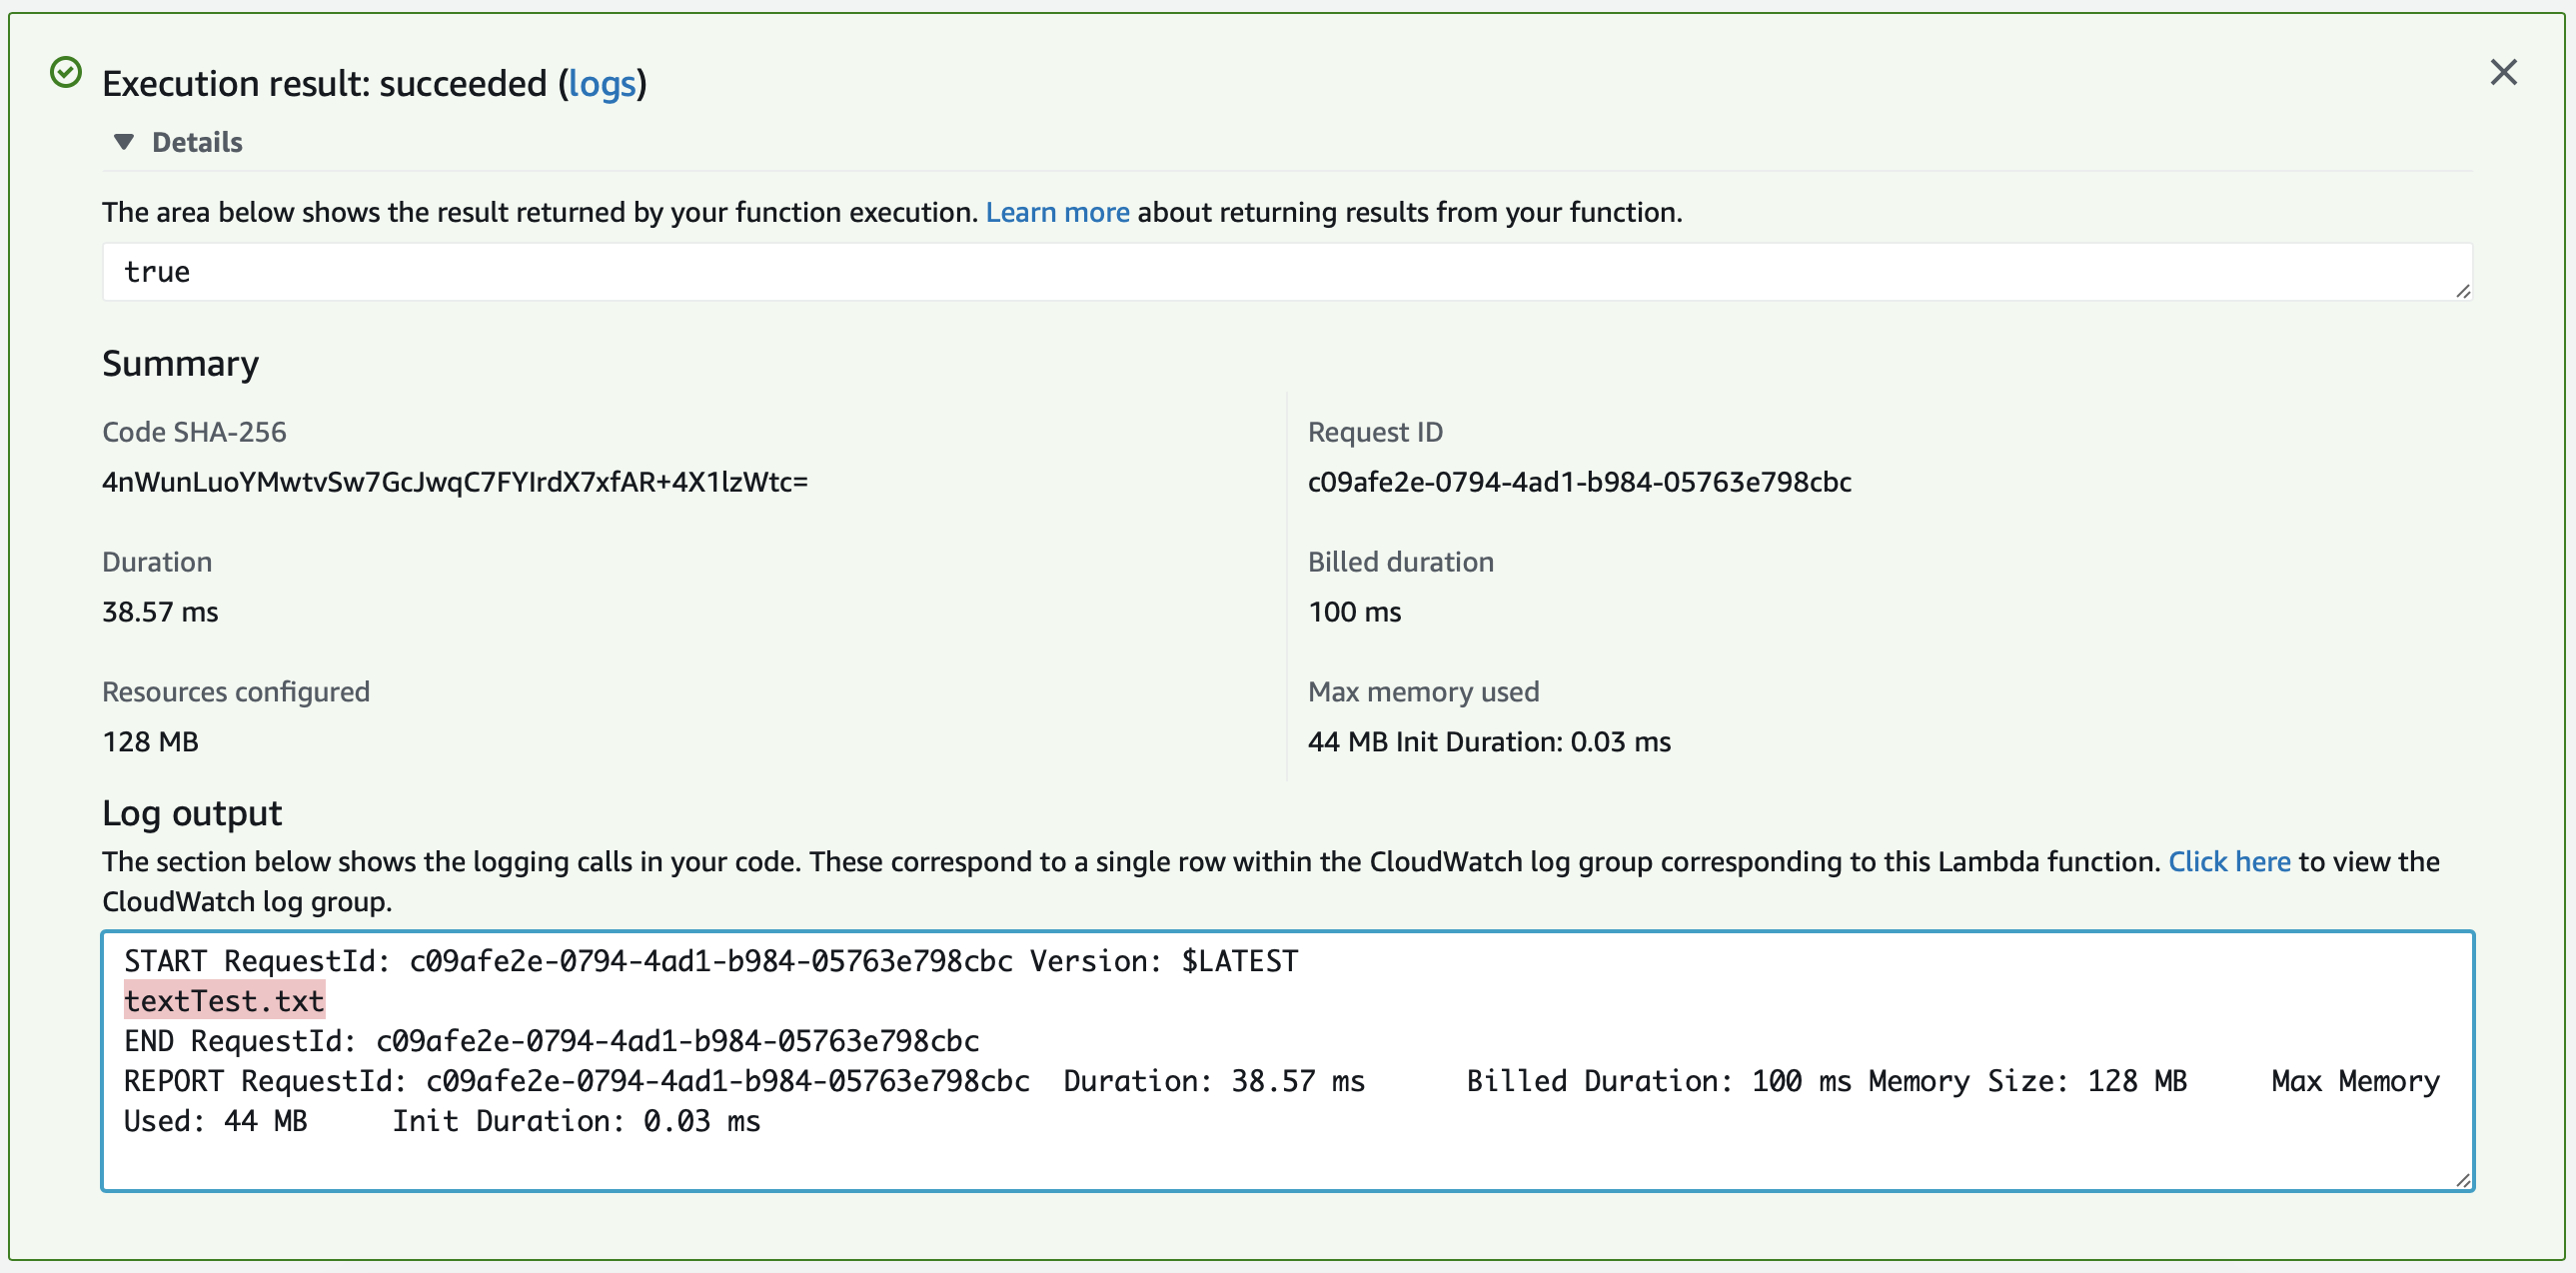
Task: Click the Code SHA-256 hash value
Action: pos(455,482)
